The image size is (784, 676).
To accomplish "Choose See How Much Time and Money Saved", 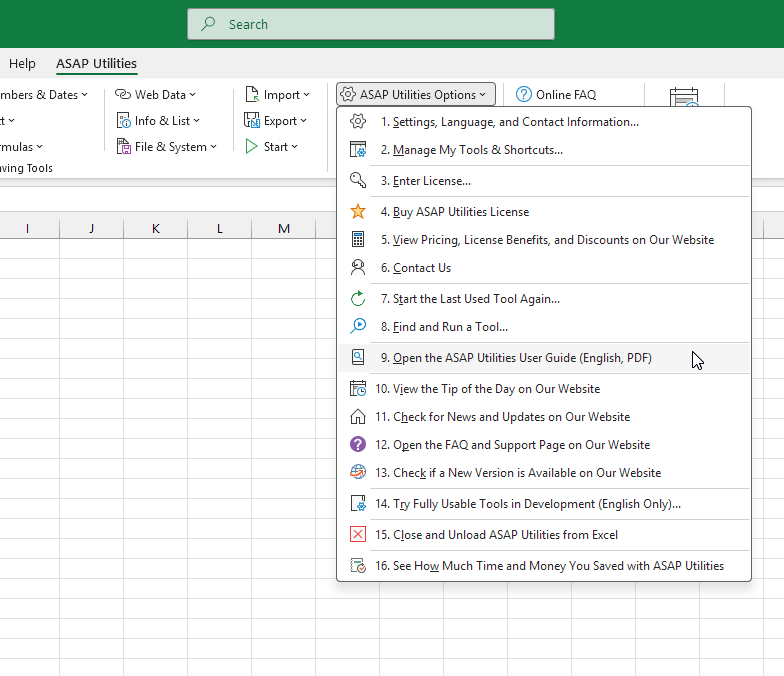I will click(544, 566).
